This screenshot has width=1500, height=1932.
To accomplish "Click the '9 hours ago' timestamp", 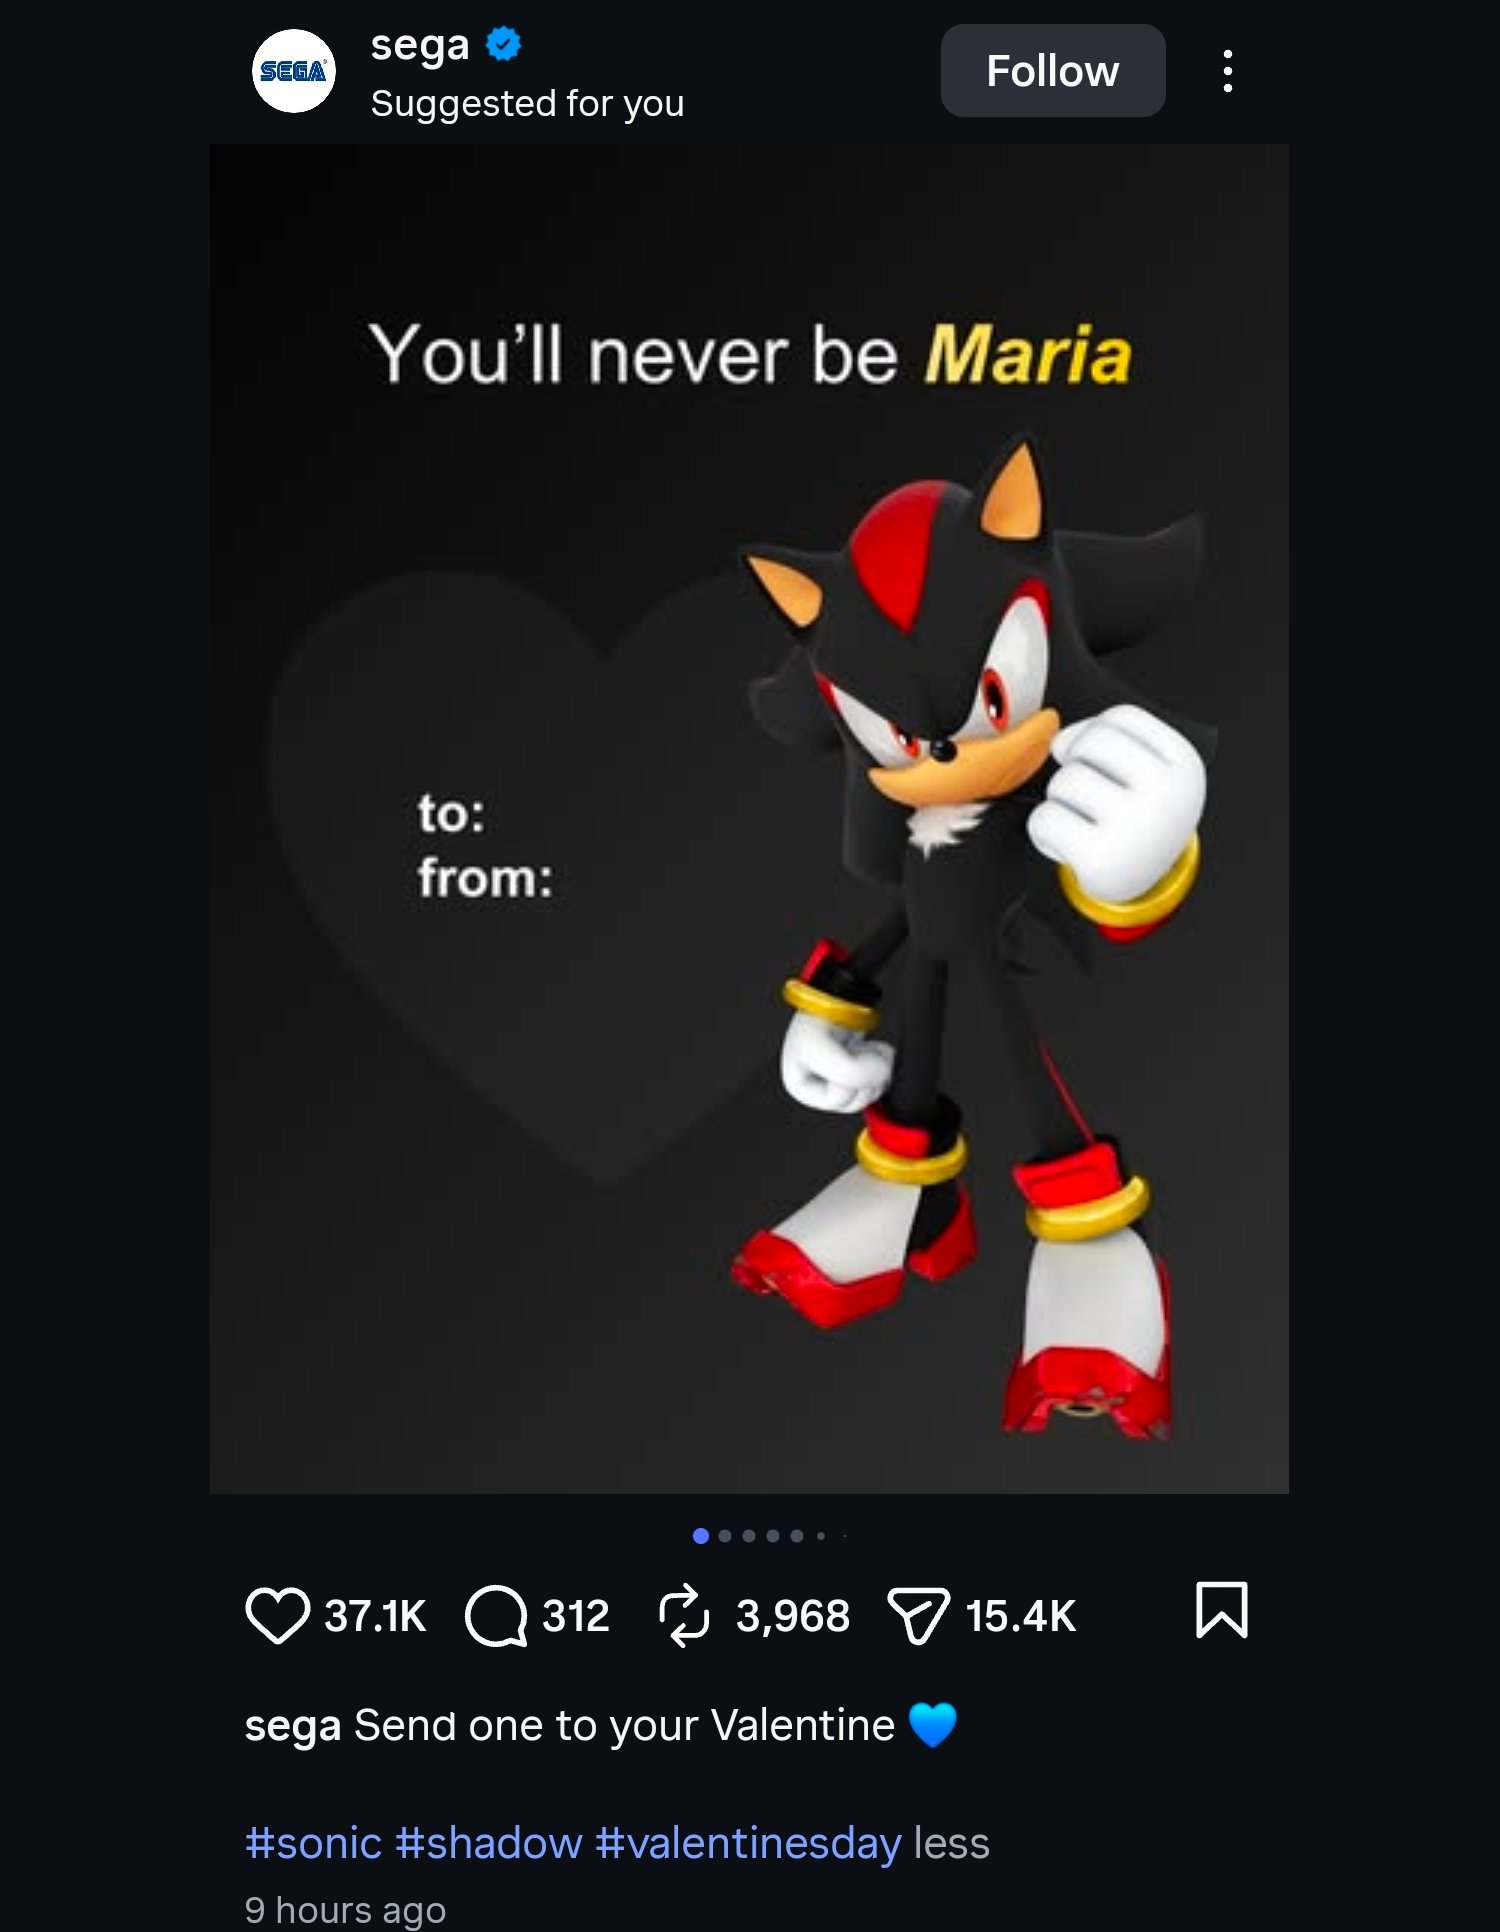I will tap(345, 1910).
